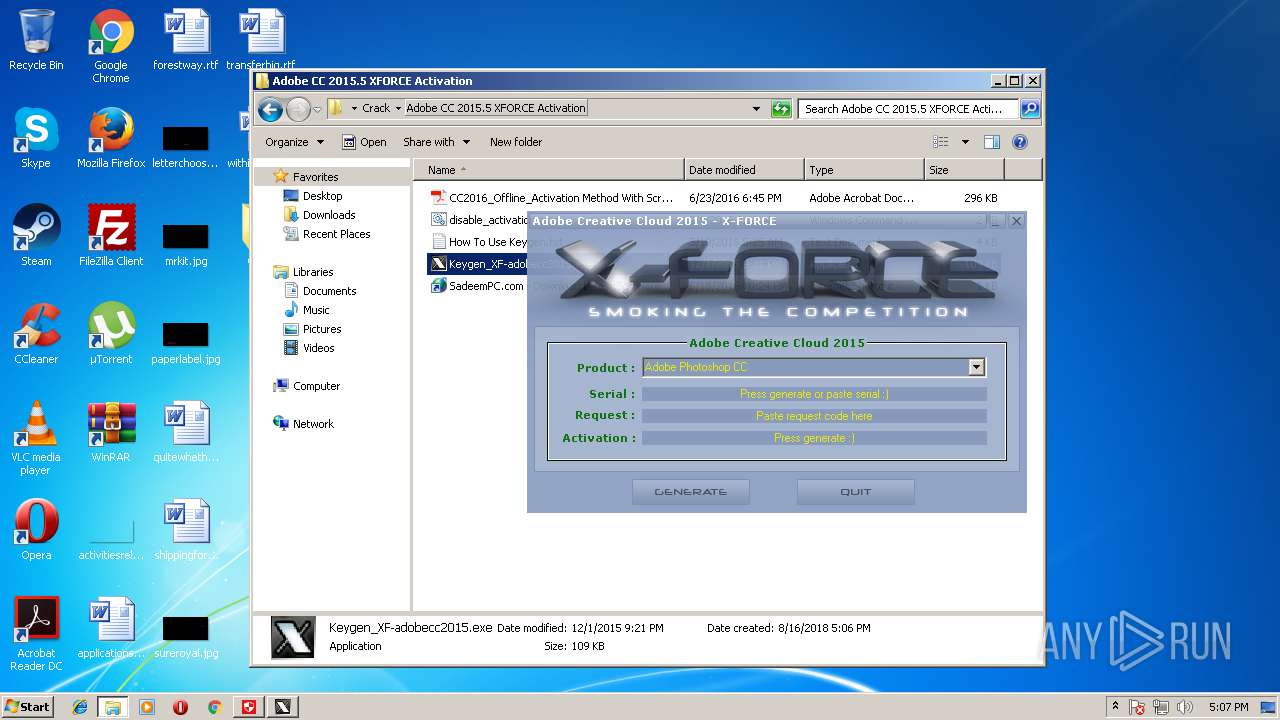1280x720 pixels.
Task: Click the Change your view icon
Action: [941, 142]
